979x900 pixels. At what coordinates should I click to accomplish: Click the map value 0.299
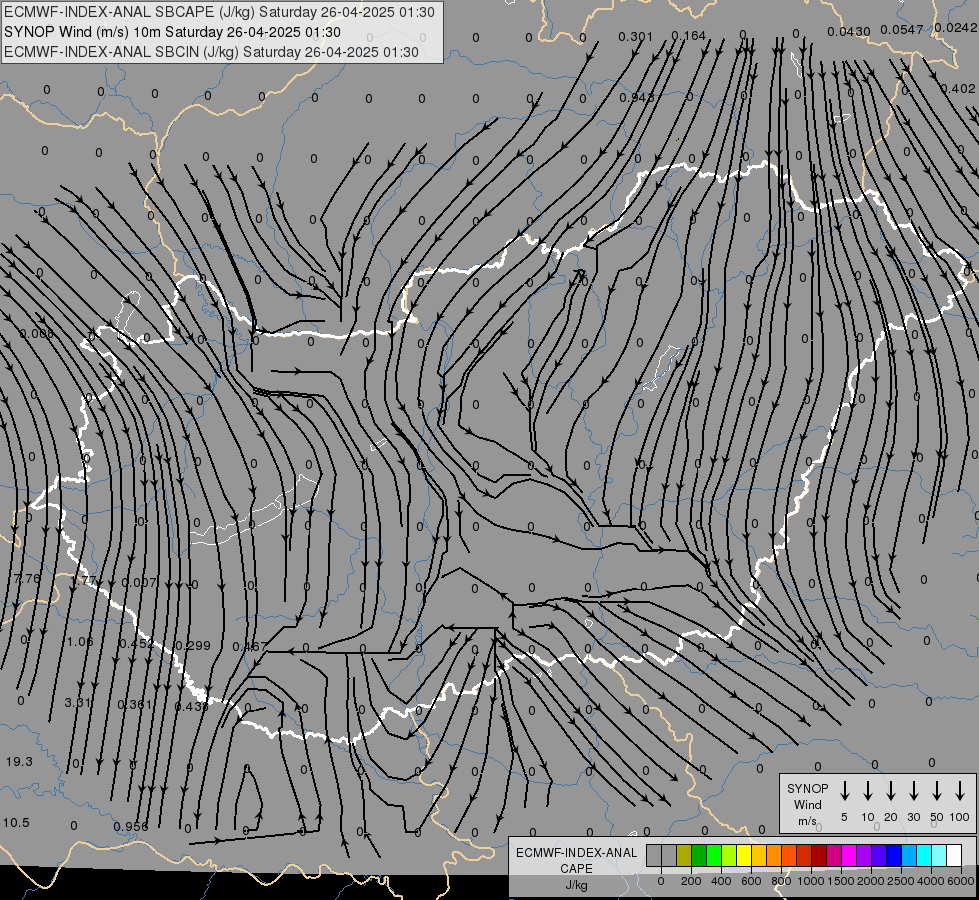tap(193, 645)
